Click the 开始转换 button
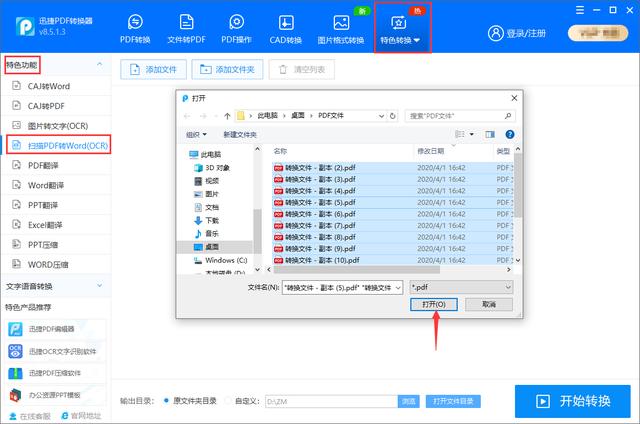 573,401
